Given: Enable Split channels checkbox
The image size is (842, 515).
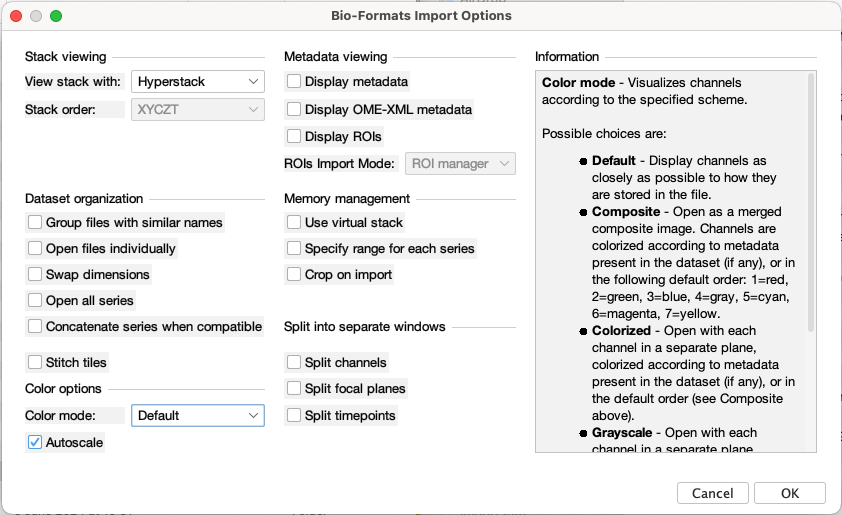Looking at the screenshot, I should (x=294, y=362).
